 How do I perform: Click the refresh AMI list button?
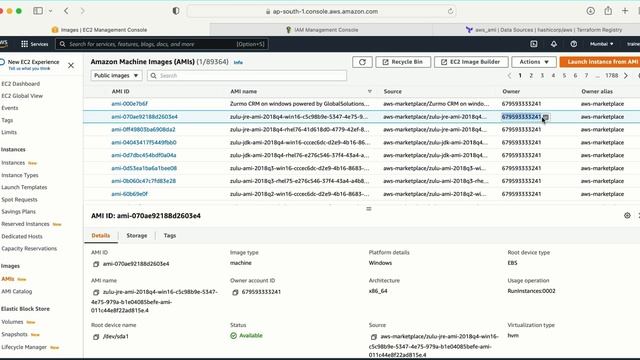tap(362, 62)
